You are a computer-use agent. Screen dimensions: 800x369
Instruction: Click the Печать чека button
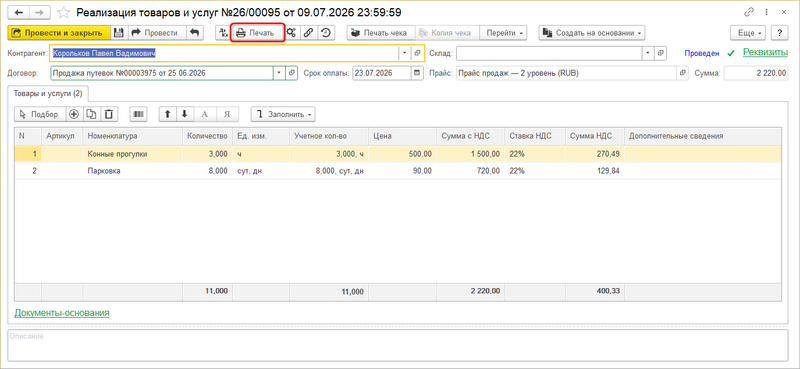tap(381, 33)
